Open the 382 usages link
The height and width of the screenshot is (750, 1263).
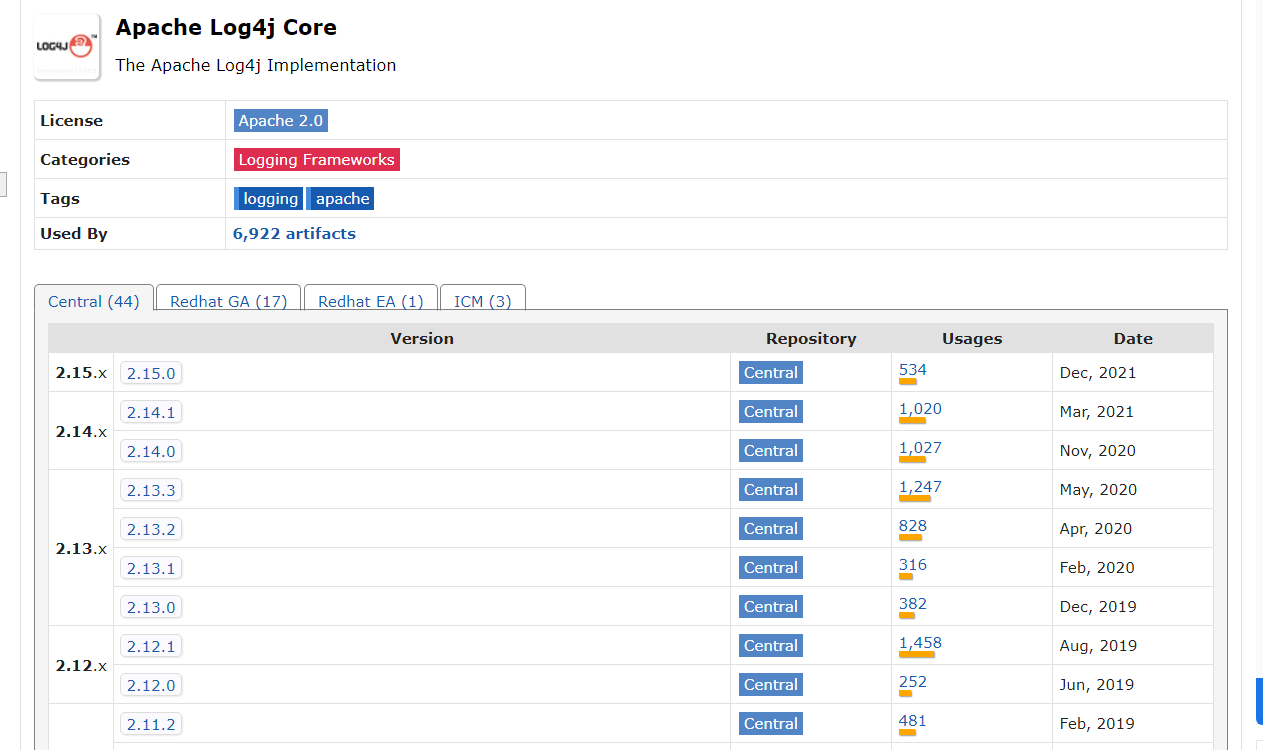913,604
